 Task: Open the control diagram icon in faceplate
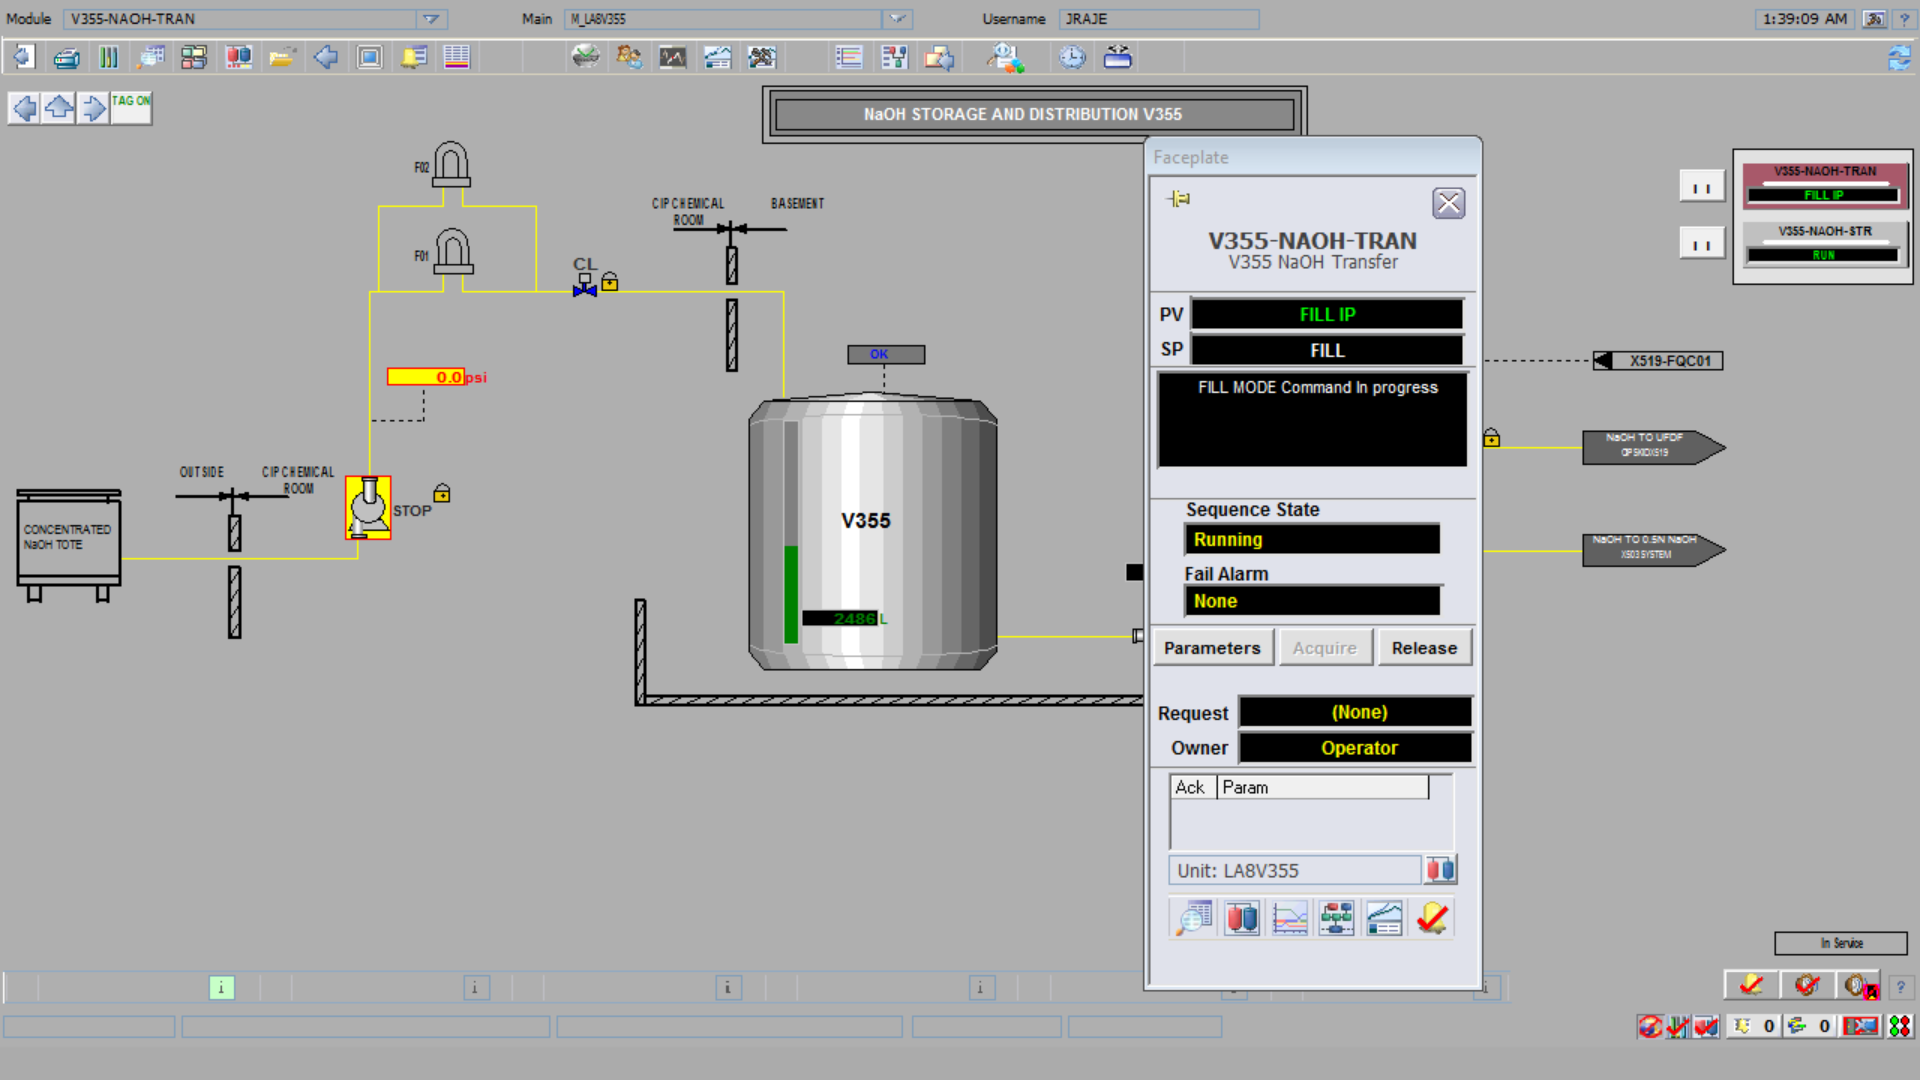pos(1337,918)
